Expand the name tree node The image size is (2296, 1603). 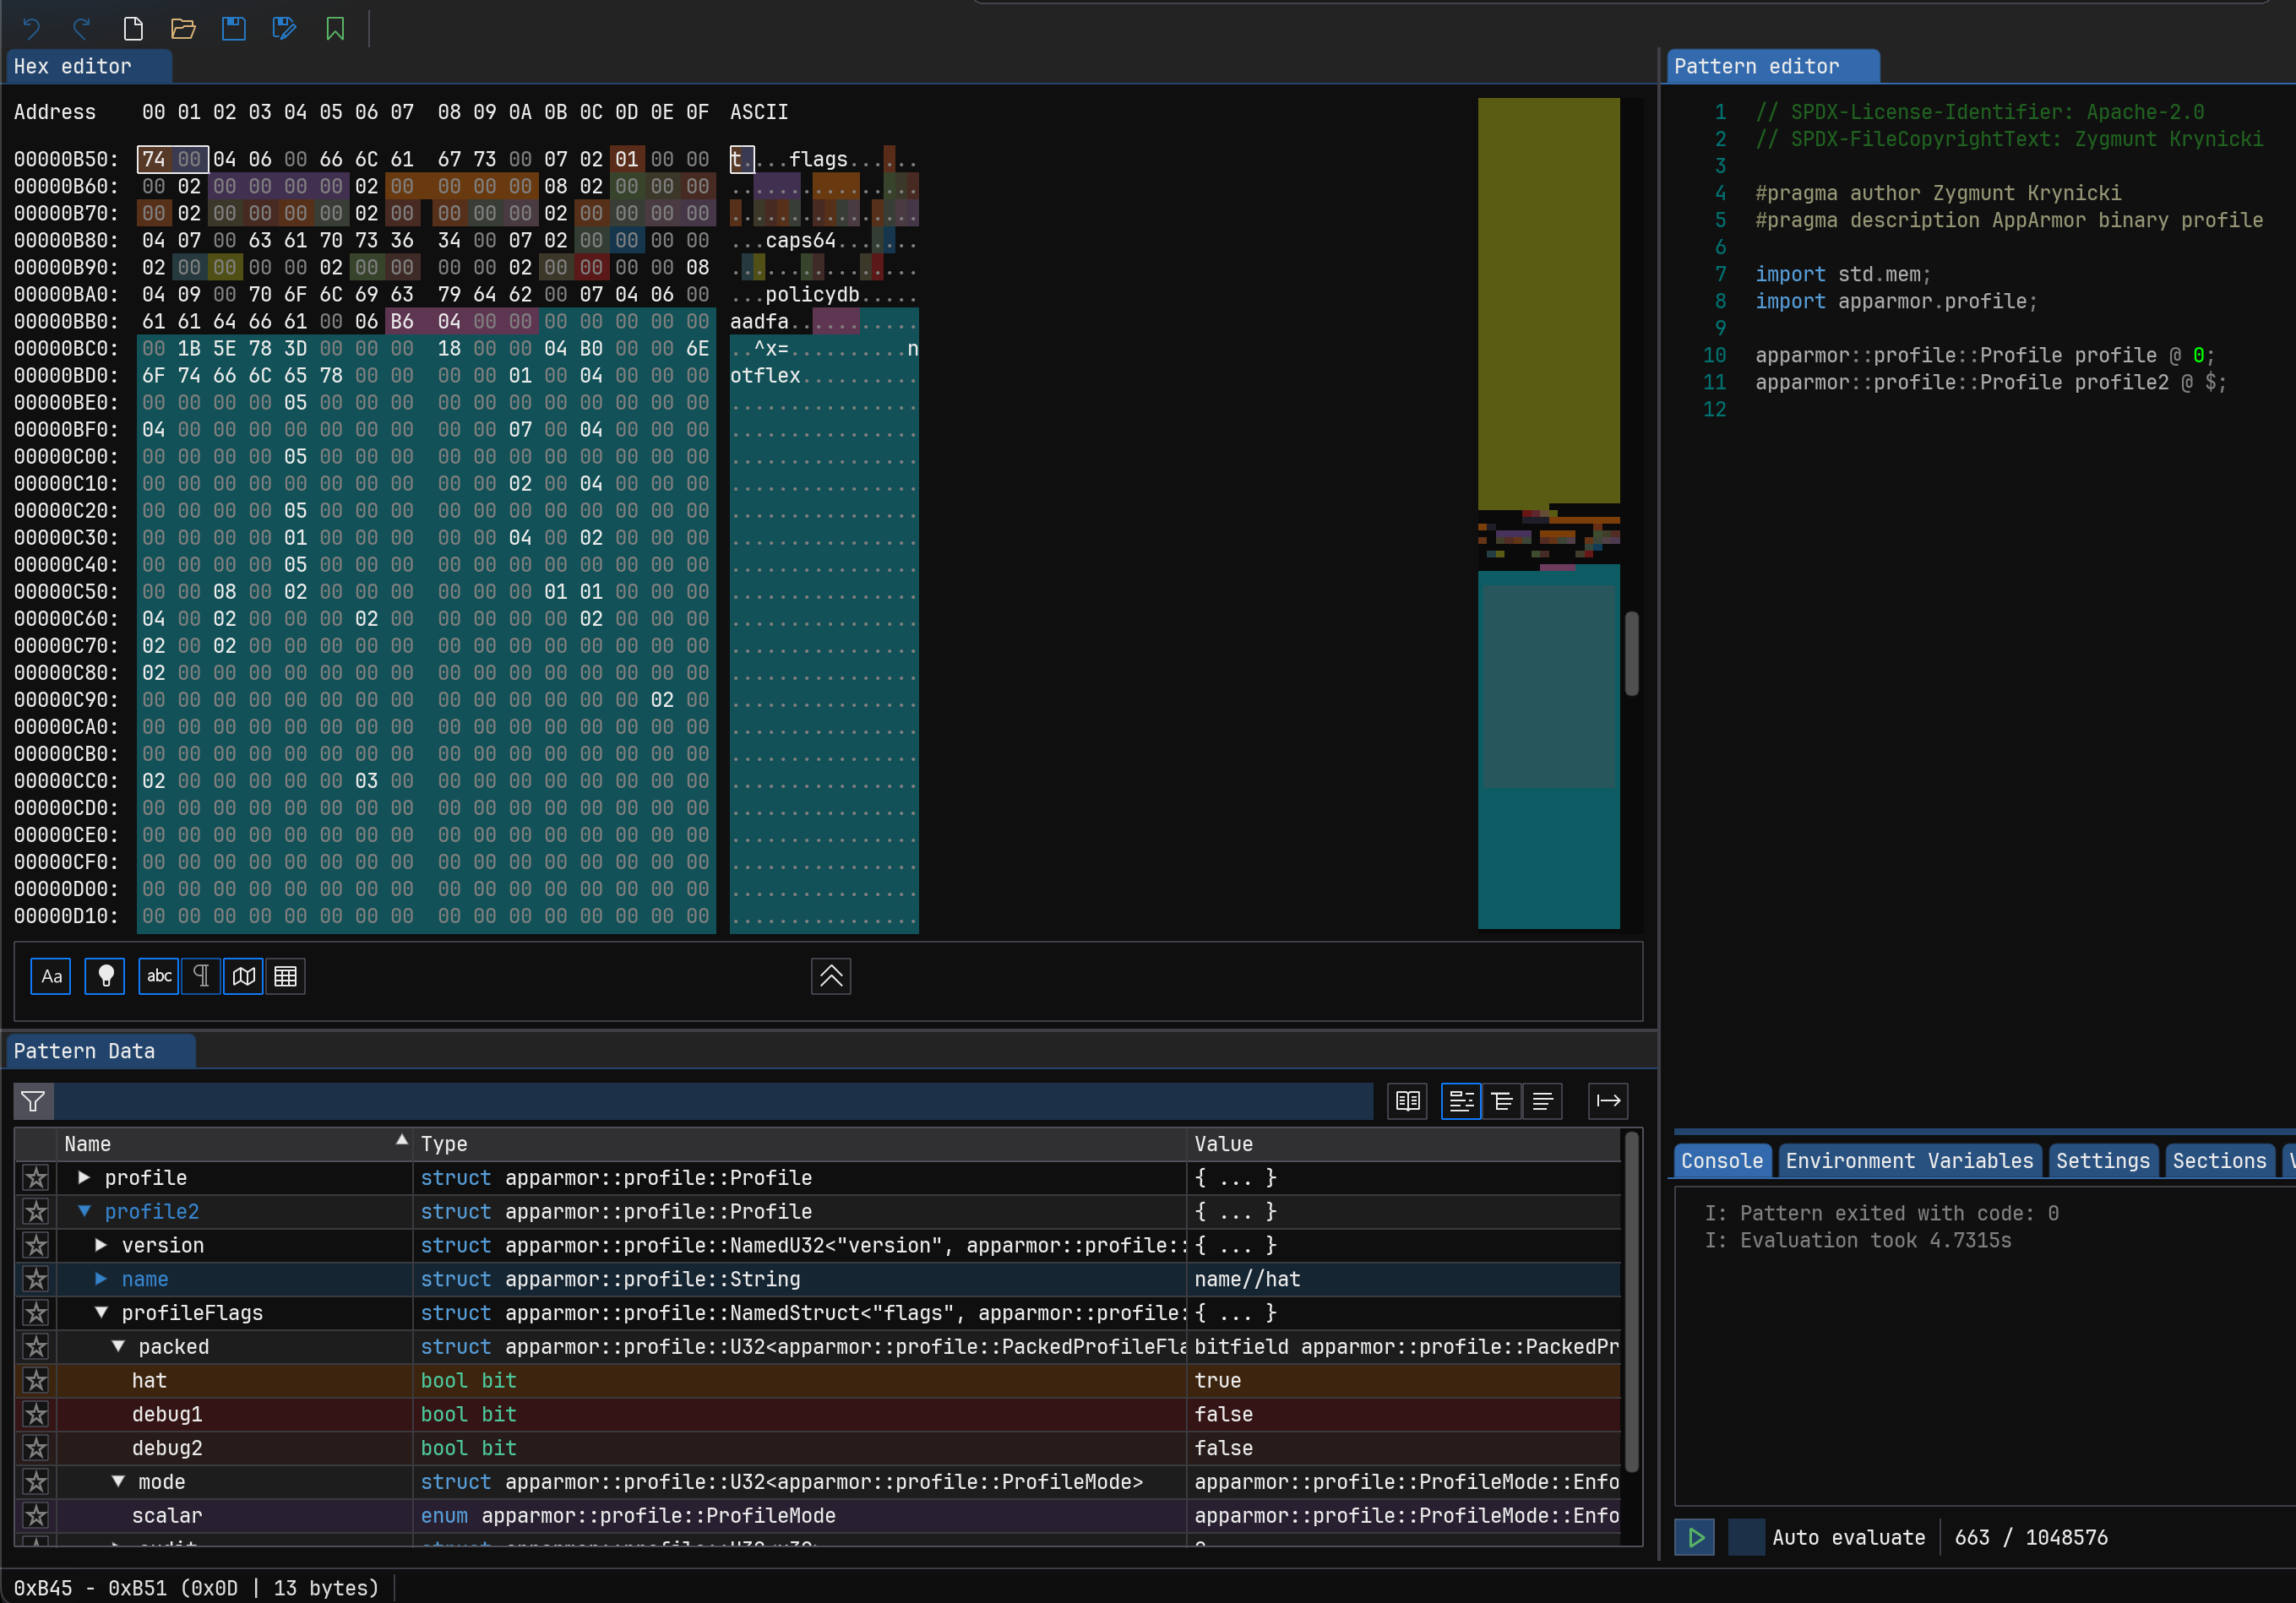point(101,1279)
